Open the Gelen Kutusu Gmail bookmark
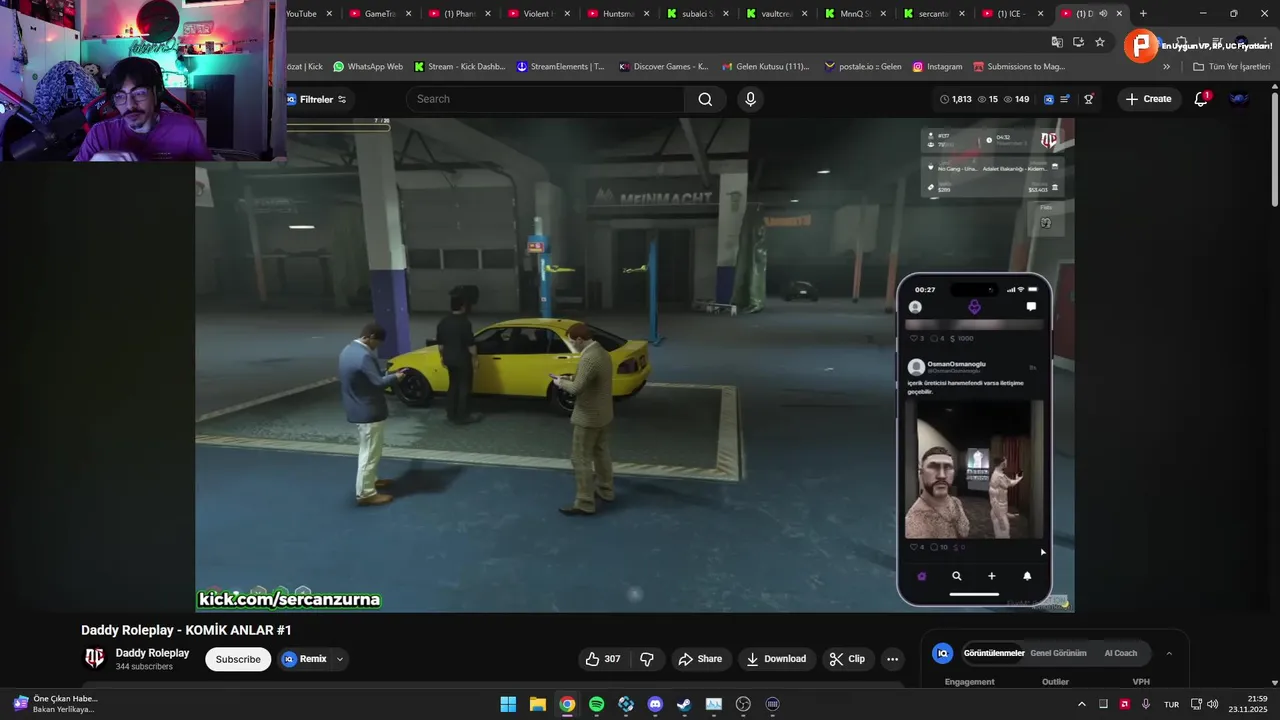 pyautogui.click(x=764, y=67)
